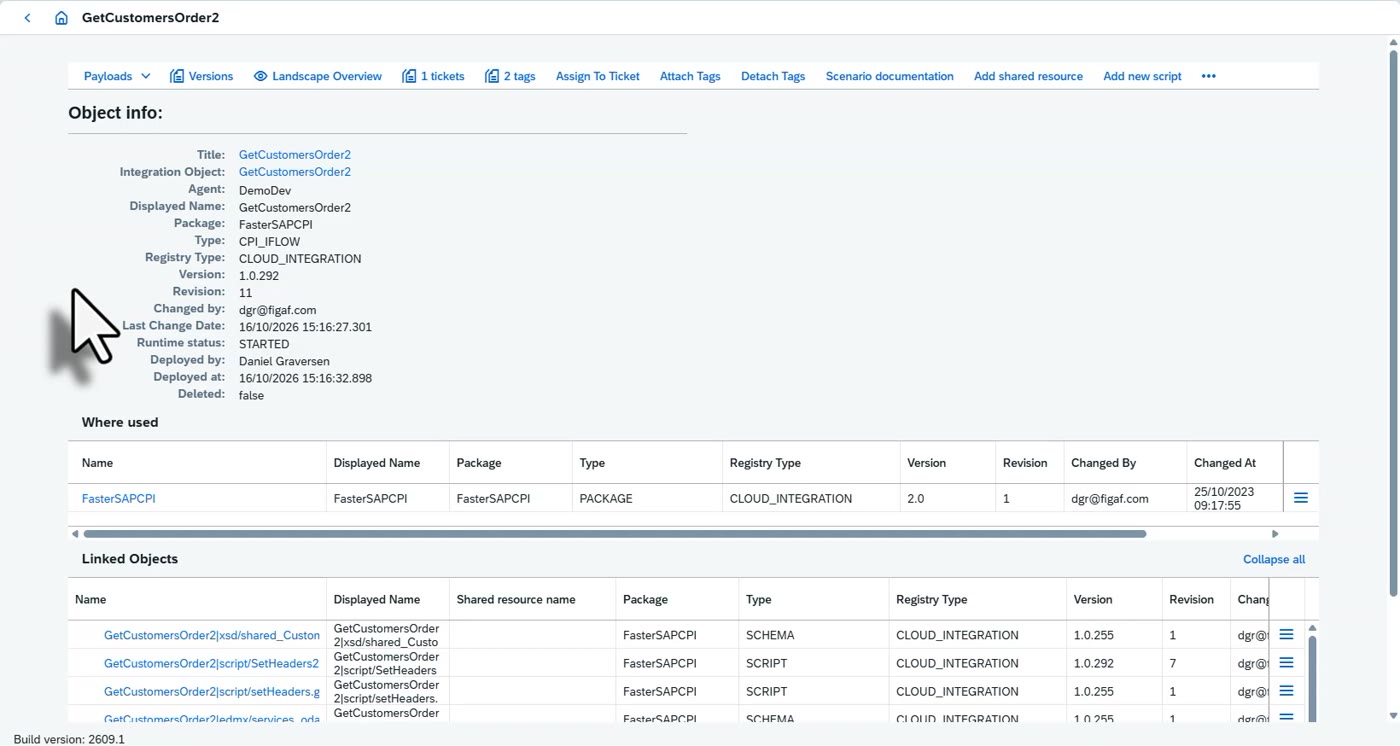
Task: Click the Where used horizontal scrollbar
Action: click(x=614, y=534)
